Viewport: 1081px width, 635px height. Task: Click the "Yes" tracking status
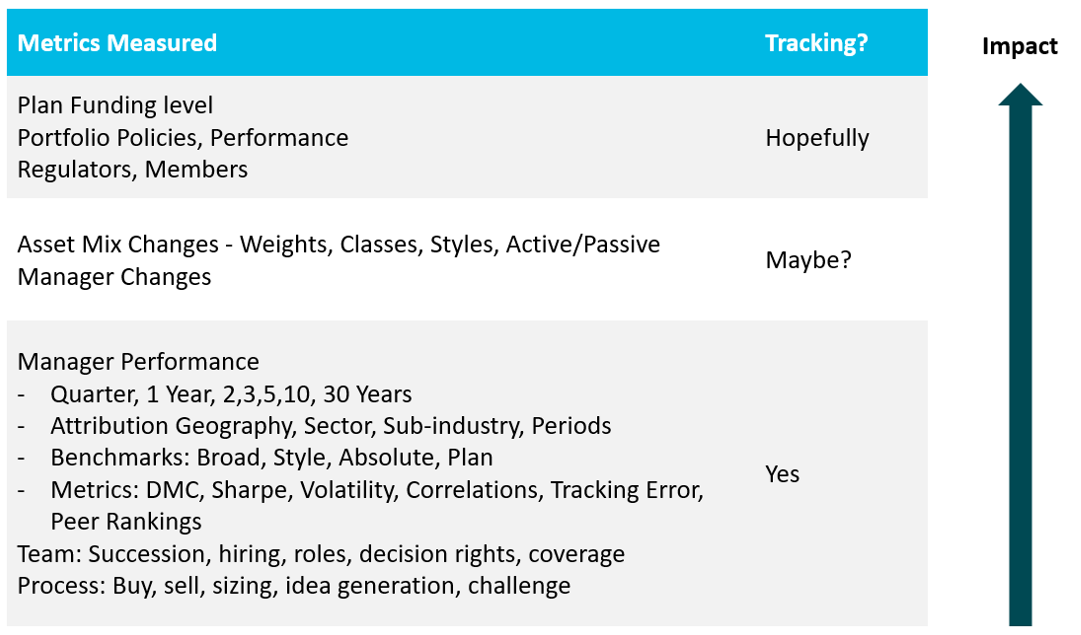[782, 473]
